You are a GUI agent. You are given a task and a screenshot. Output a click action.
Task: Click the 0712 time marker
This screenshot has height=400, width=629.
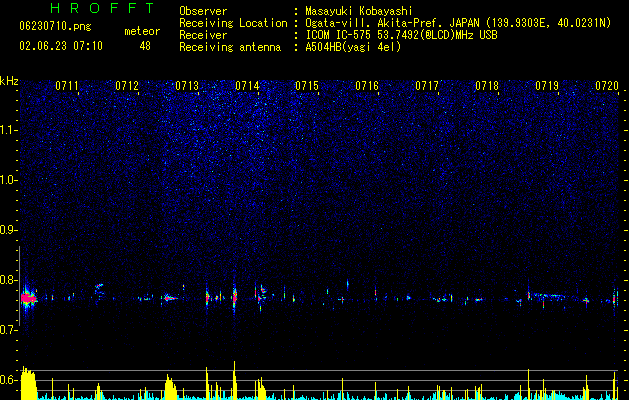(x=127, y=86)
